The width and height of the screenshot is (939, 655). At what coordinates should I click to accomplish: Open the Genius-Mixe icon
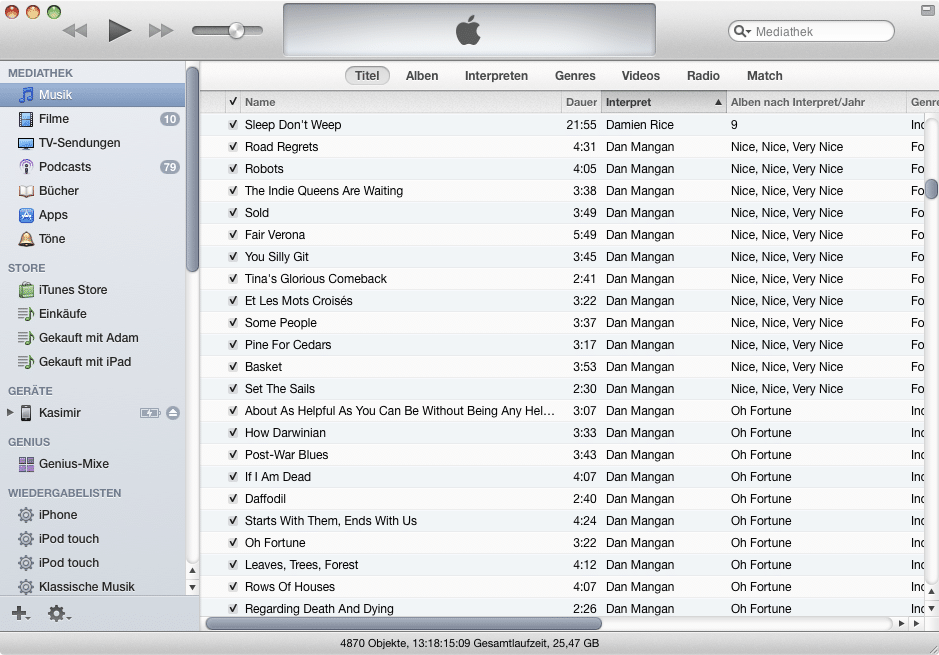[x=26, y=464]
